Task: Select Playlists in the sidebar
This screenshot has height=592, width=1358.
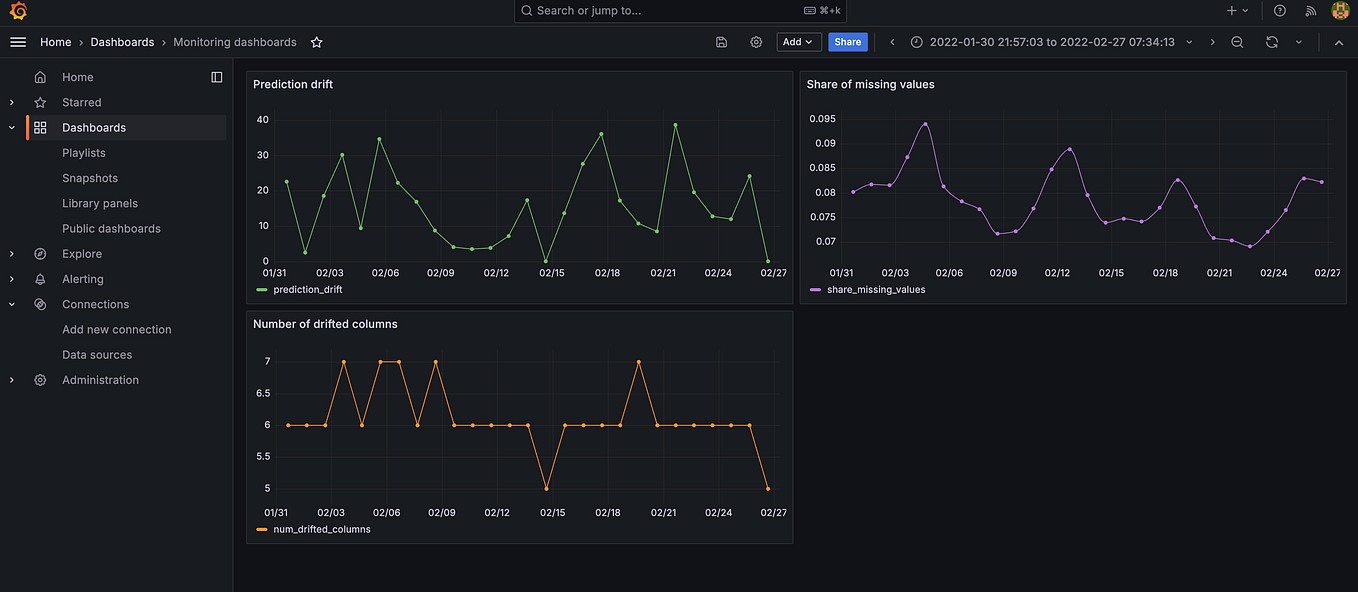Action: tap(84, 152)
